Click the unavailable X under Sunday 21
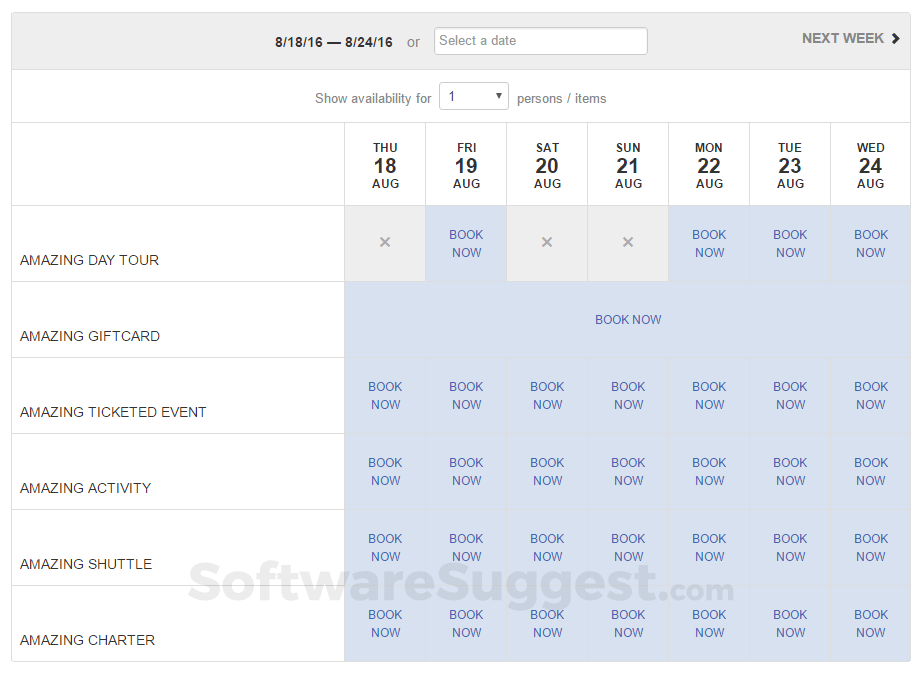The height and width of the screenshot is (680, 921). (628, 243)
